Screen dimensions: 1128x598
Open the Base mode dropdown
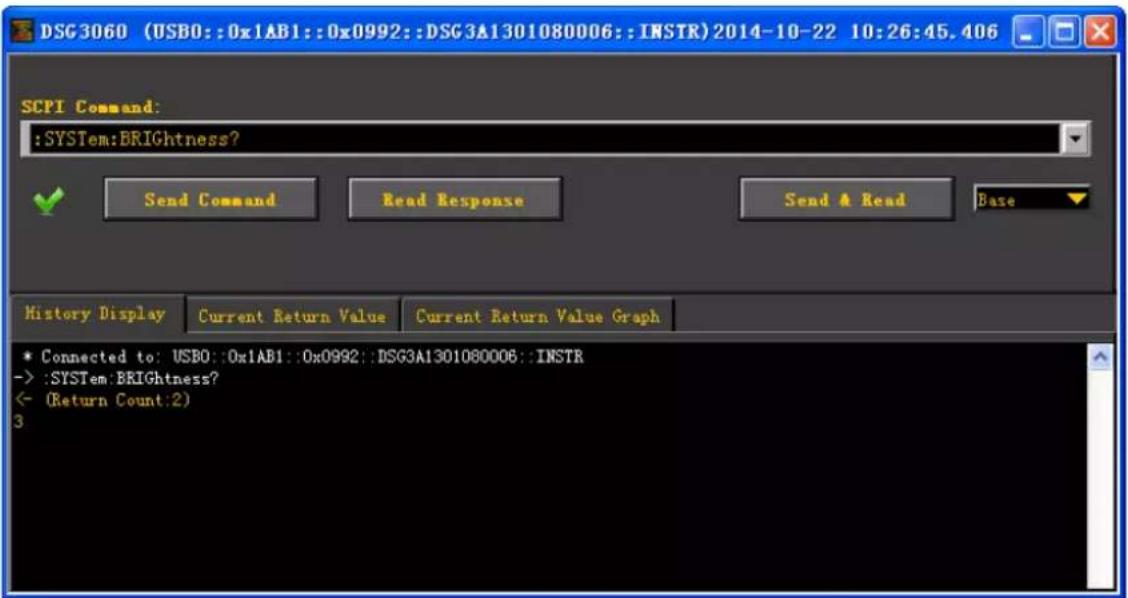click(1032, 199)
